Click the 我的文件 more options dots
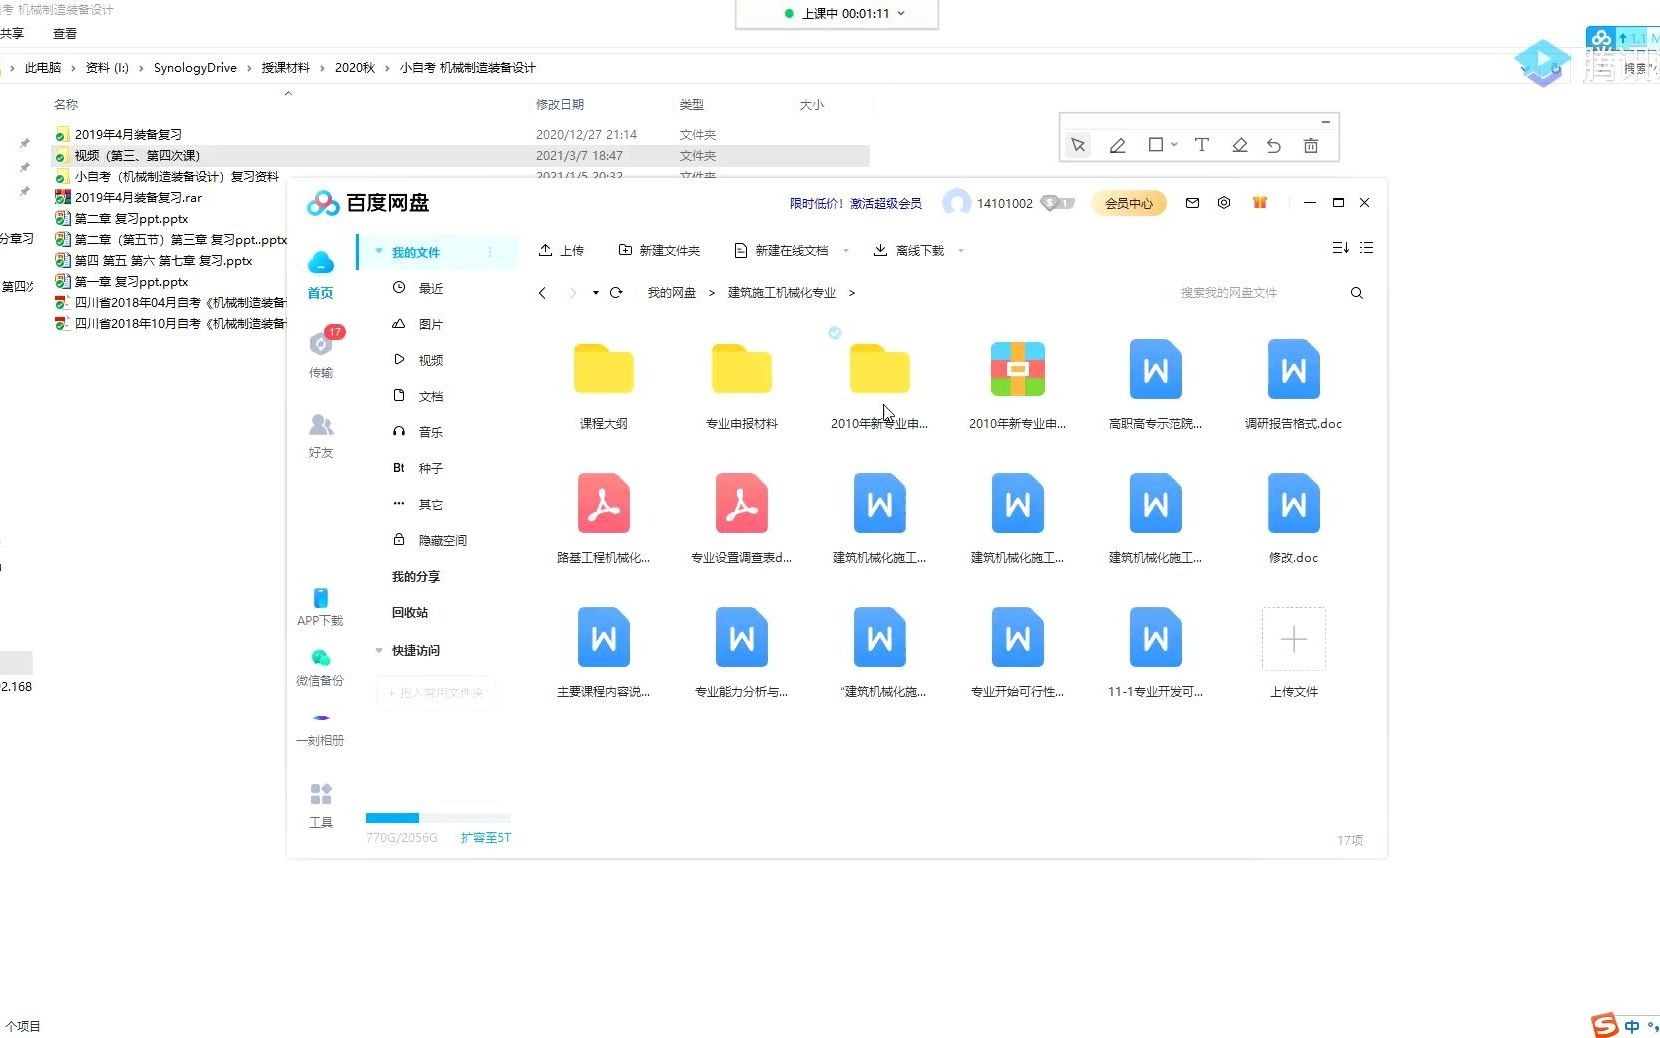 click(x=490, y=252)
